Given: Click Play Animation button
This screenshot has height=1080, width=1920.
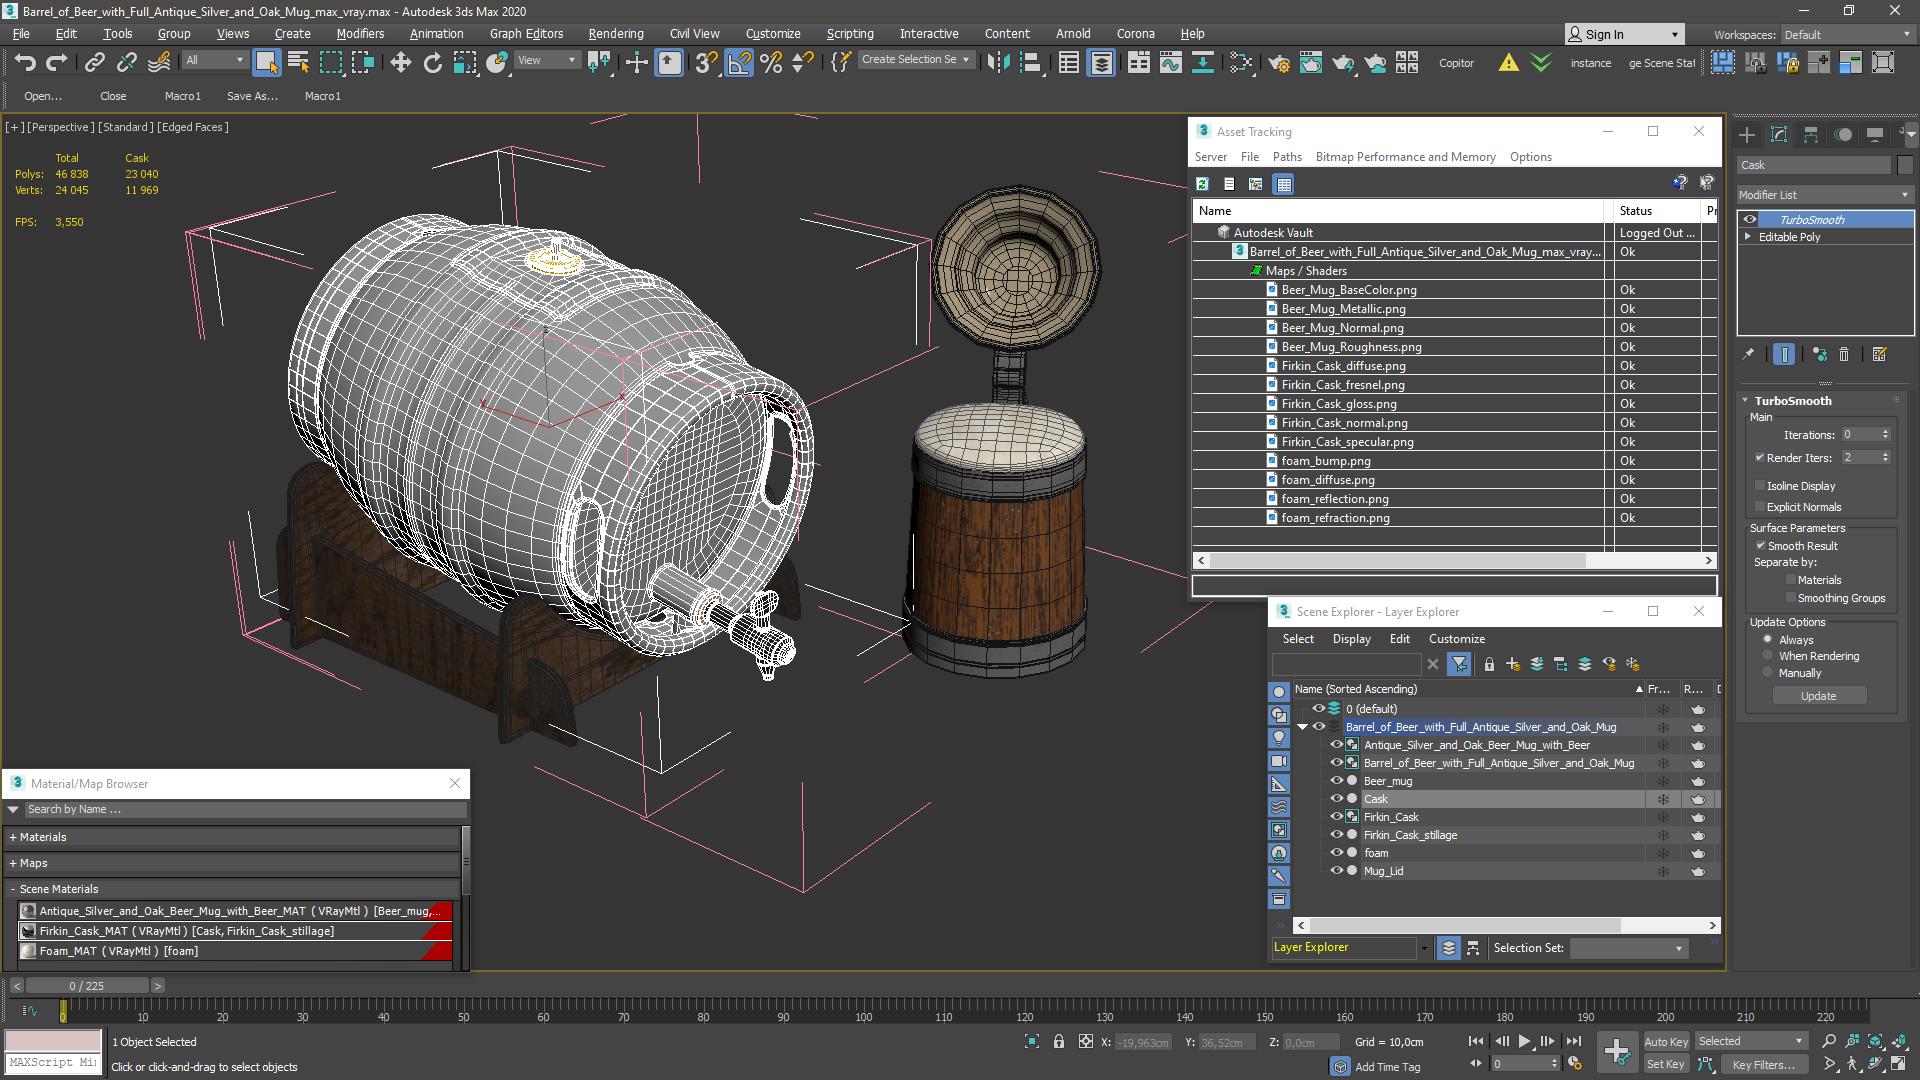Looking at the screenshot, I should coord(1524,1041).
